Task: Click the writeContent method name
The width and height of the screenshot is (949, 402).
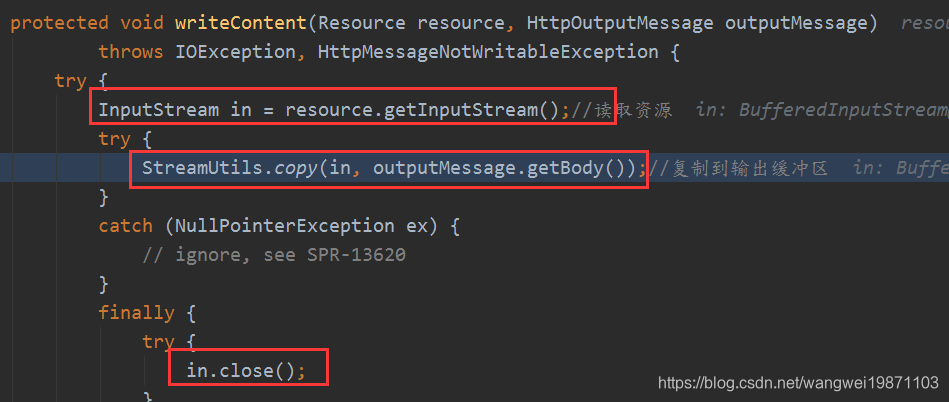Action: 241,23
